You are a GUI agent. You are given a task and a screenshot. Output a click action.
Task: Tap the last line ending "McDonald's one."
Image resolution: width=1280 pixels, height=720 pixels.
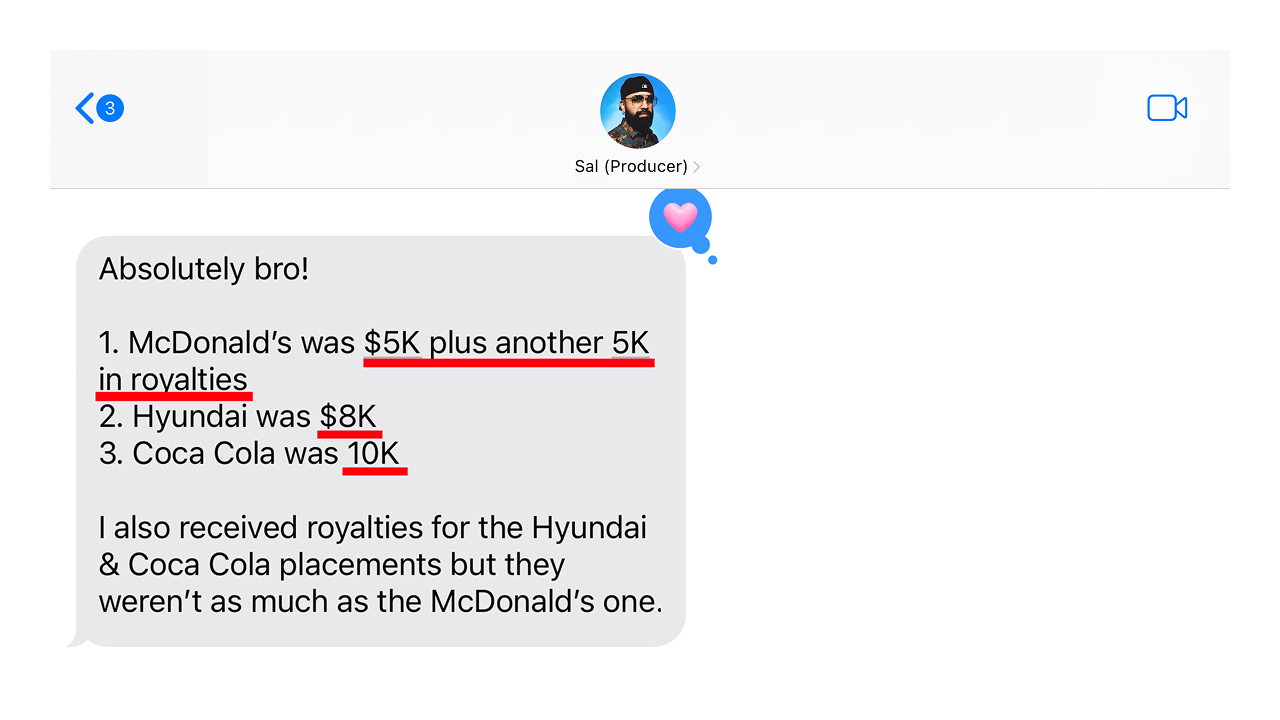coord(380,602)
